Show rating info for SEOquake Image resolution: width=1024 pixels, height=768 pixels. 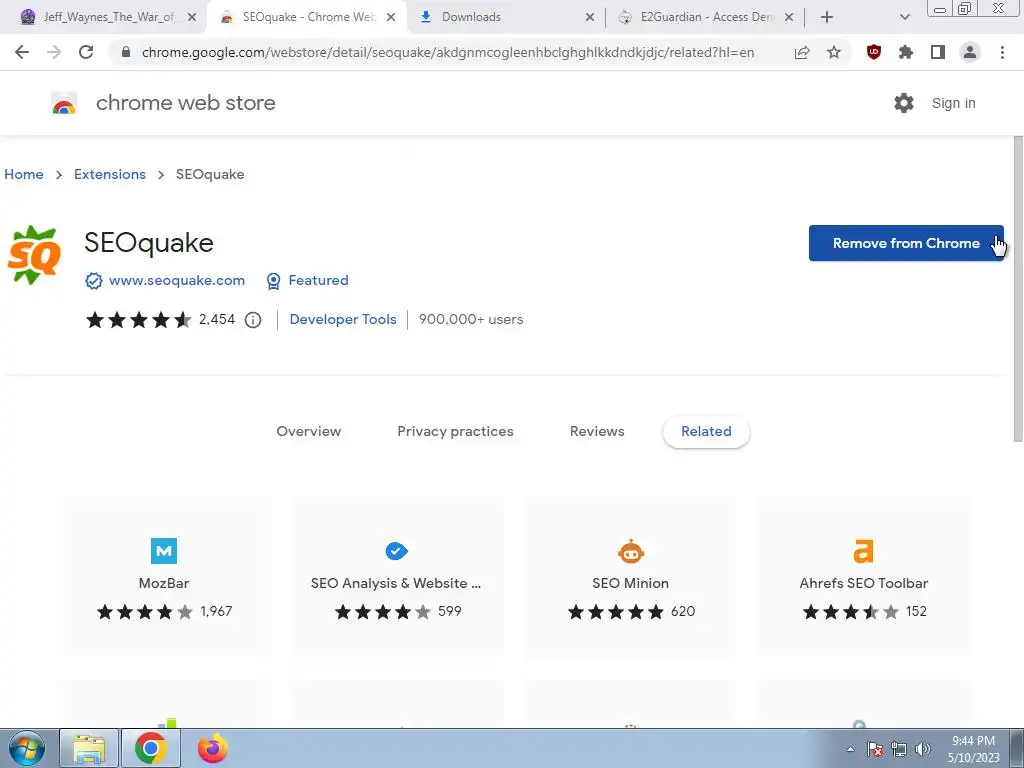pos(253,320)
